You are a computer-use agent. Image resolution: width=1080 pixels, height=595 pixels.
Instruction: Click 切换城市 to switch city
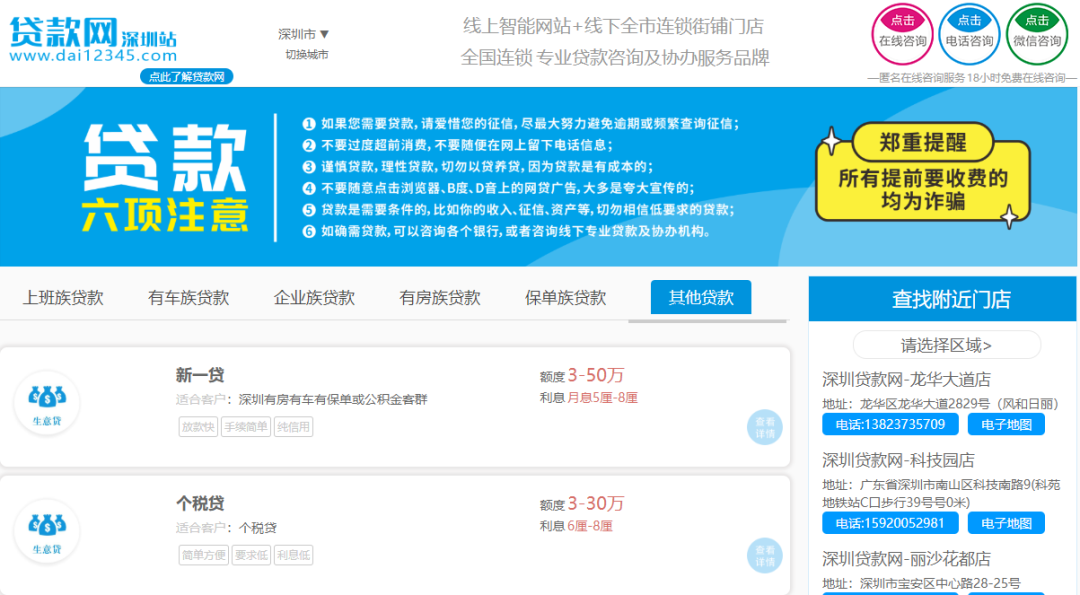306,55
